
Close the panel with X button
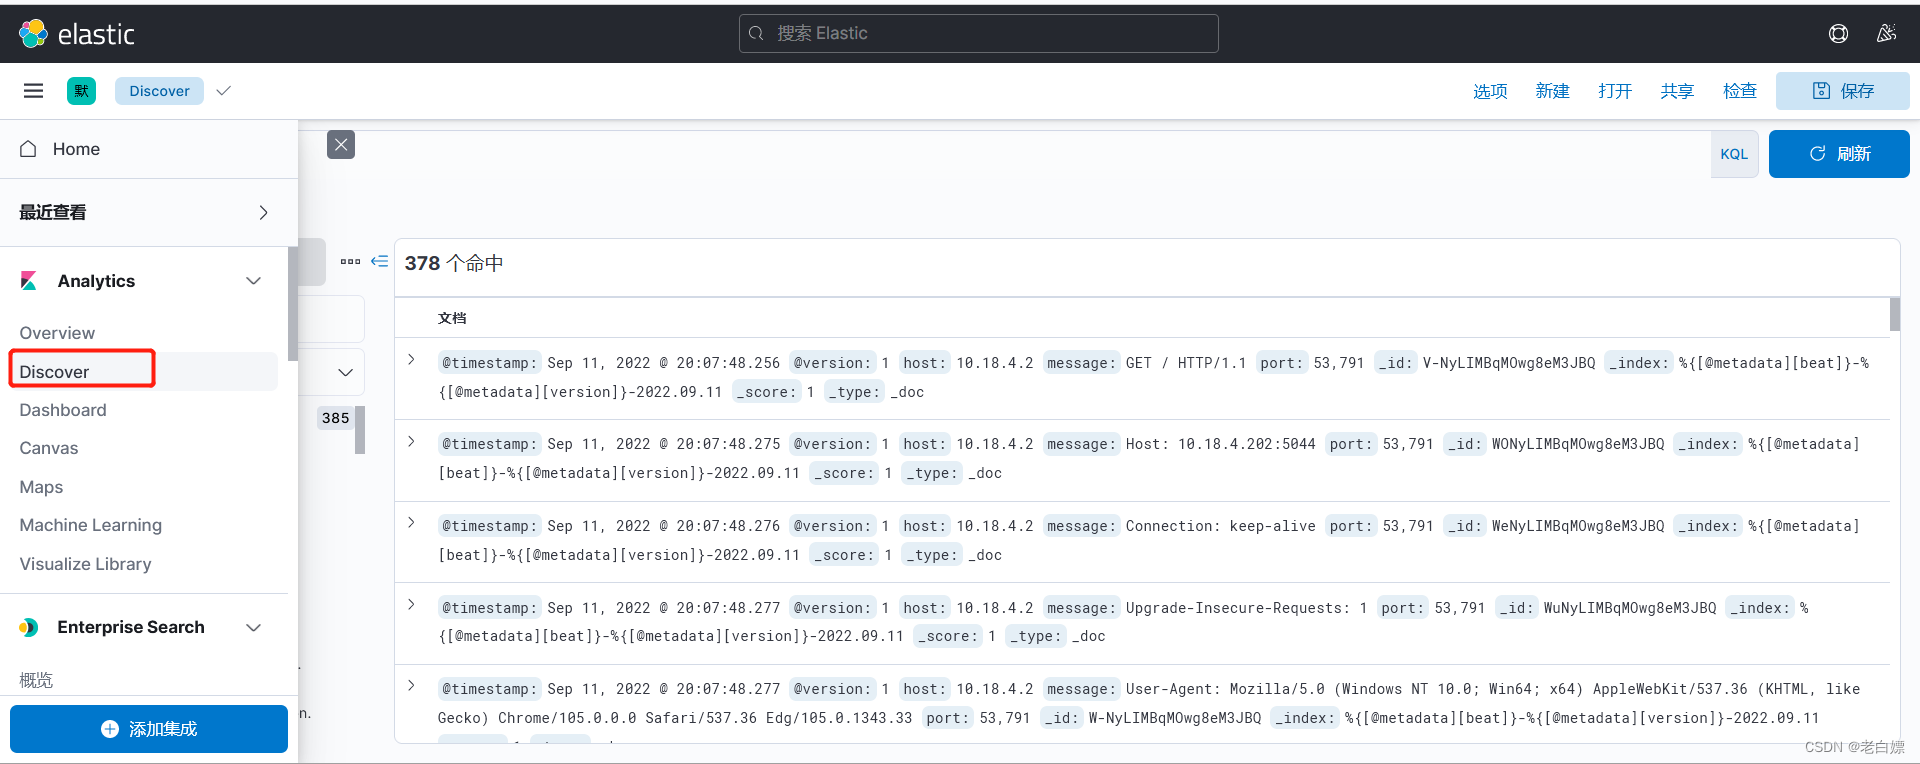(341, 145)
